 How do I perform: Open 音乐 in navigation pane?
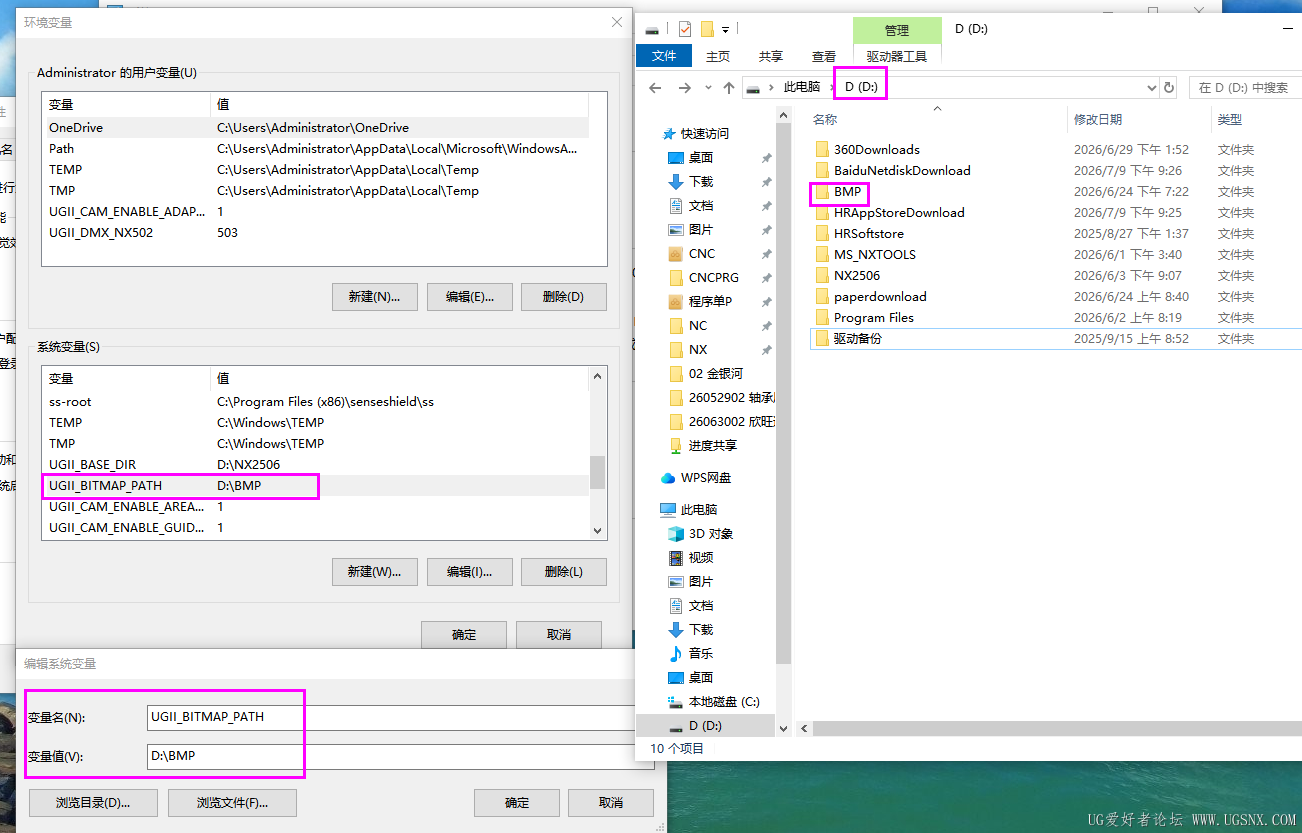(701, 653)
